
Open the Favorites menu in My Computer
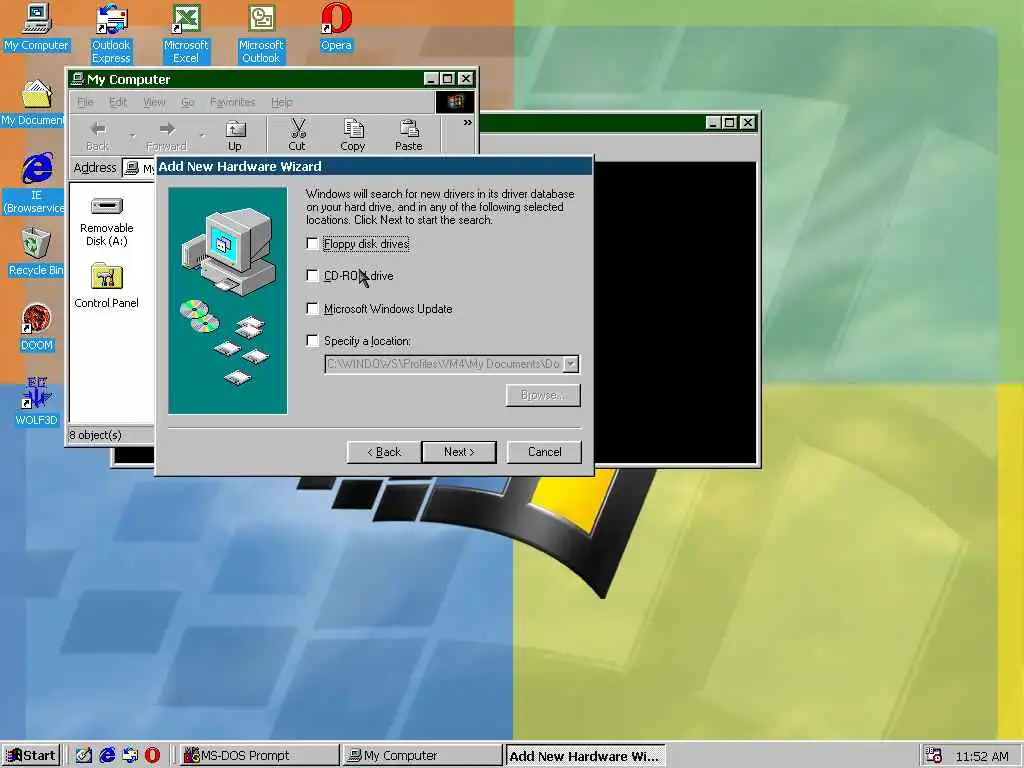point(232,102)
